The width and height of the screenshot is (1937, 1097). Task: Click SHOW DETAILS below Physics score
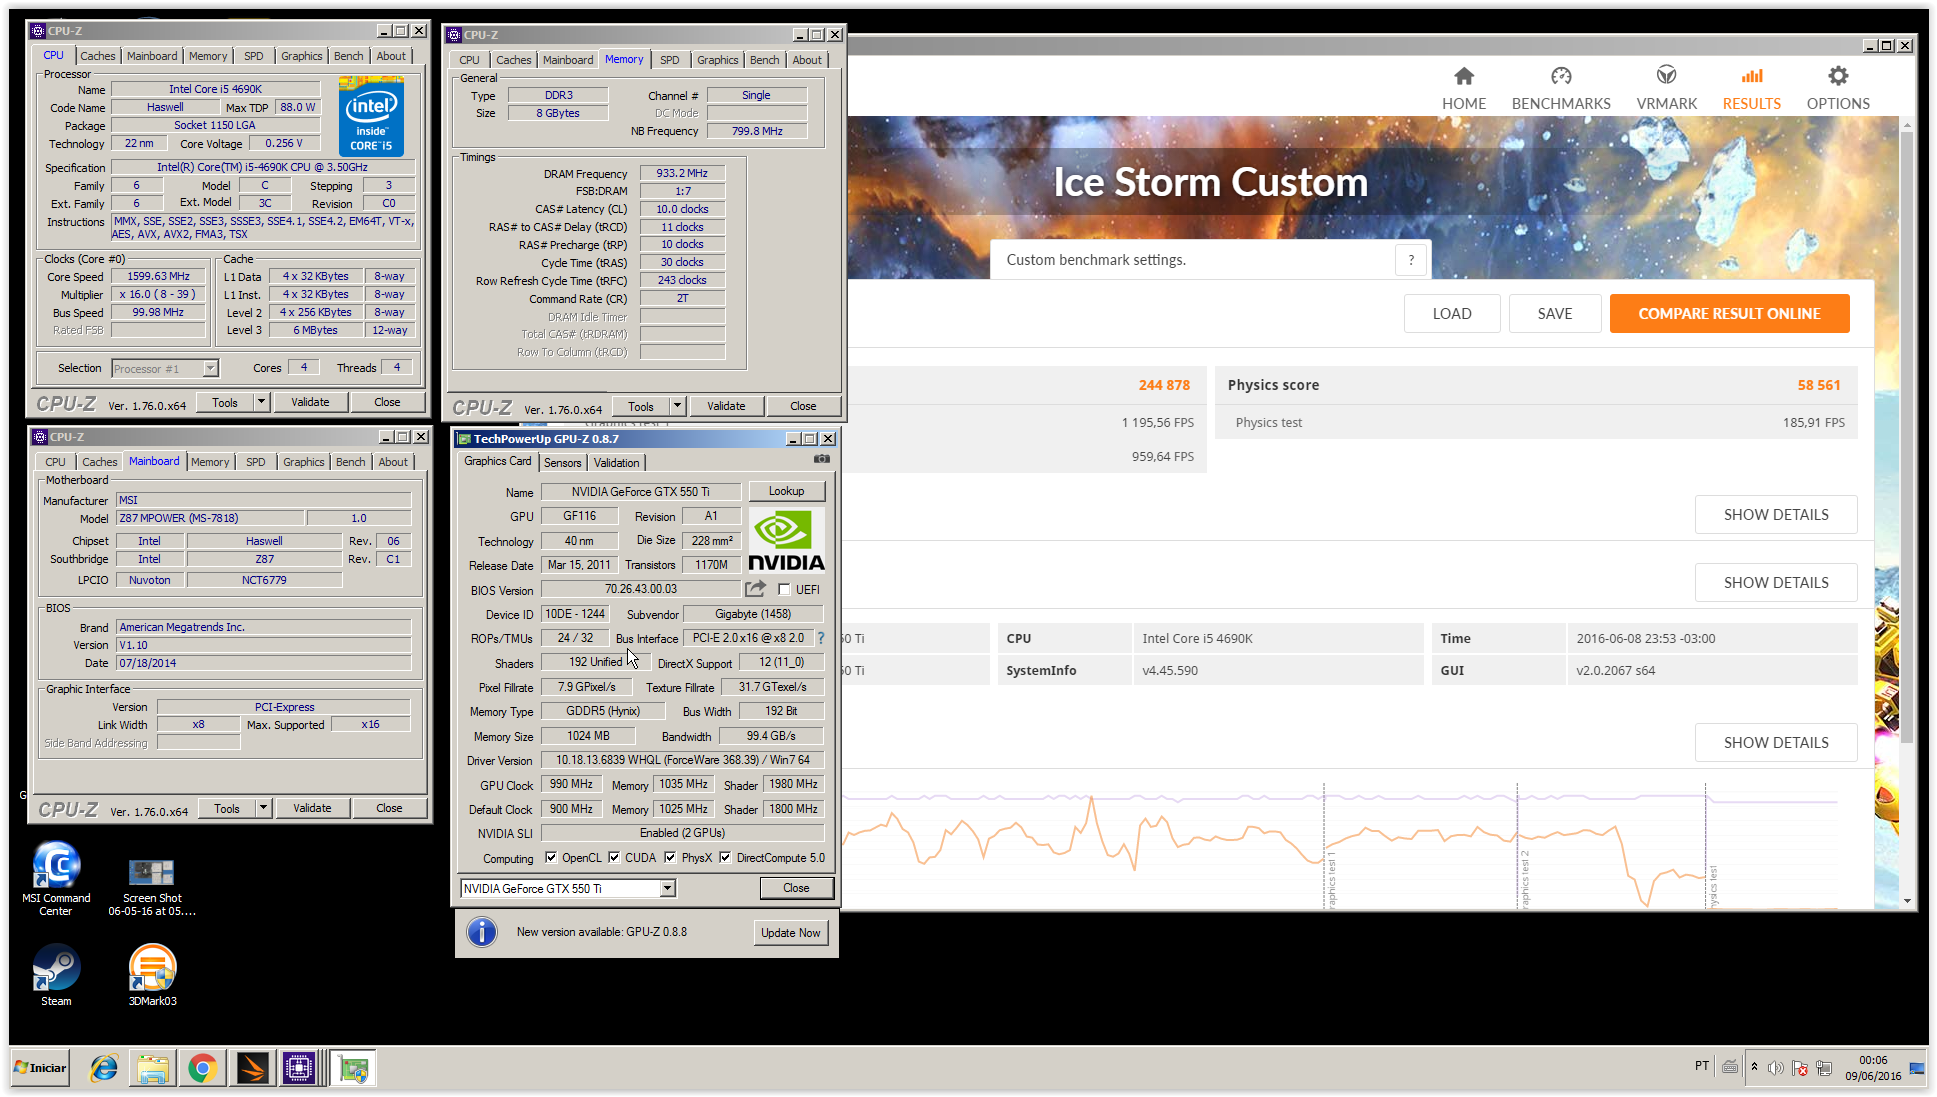(x=1775, y=514)
